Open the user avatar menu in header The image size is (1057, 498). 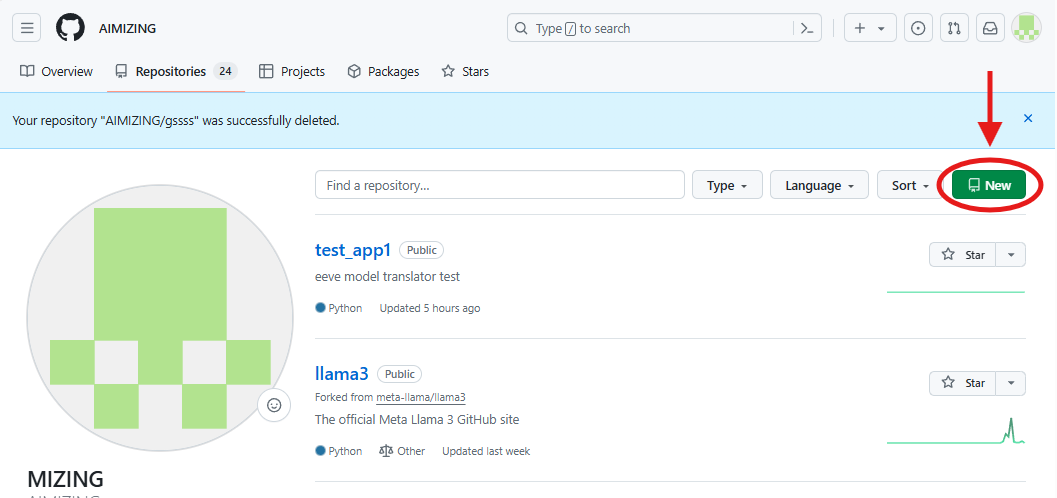1027,28
